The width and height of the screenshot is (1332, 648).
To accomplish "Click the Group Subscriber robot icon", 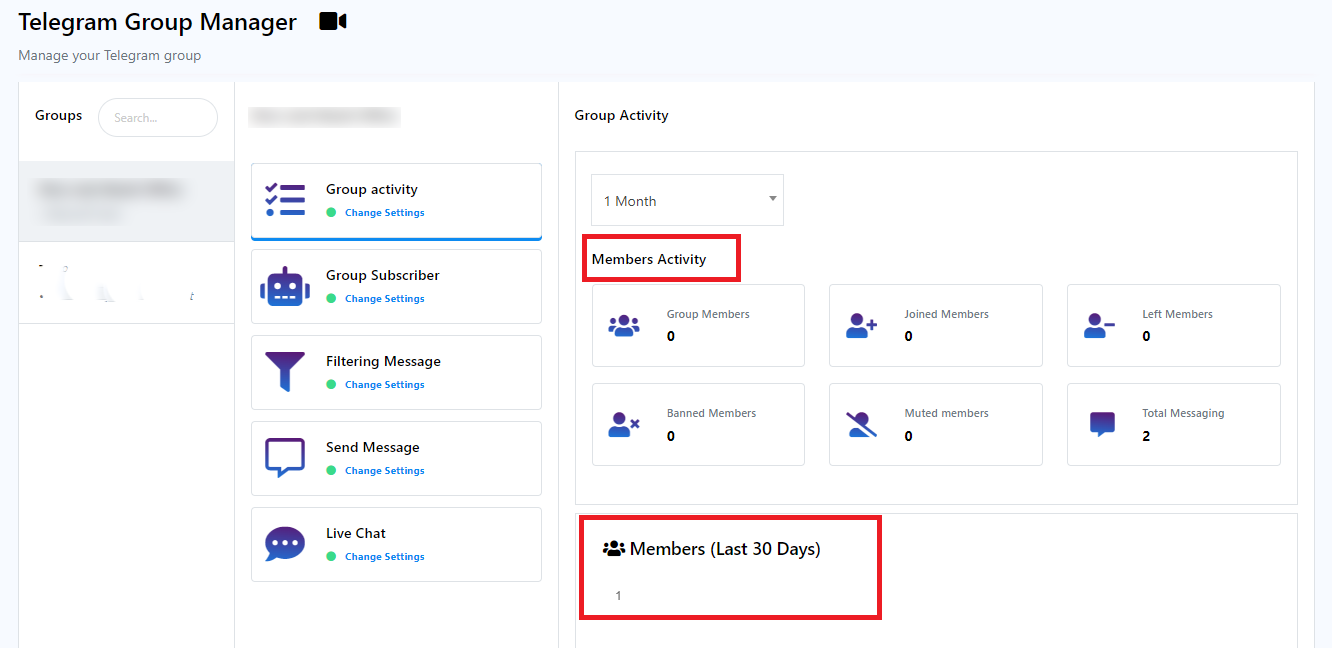I will click(x=285, y=286).
